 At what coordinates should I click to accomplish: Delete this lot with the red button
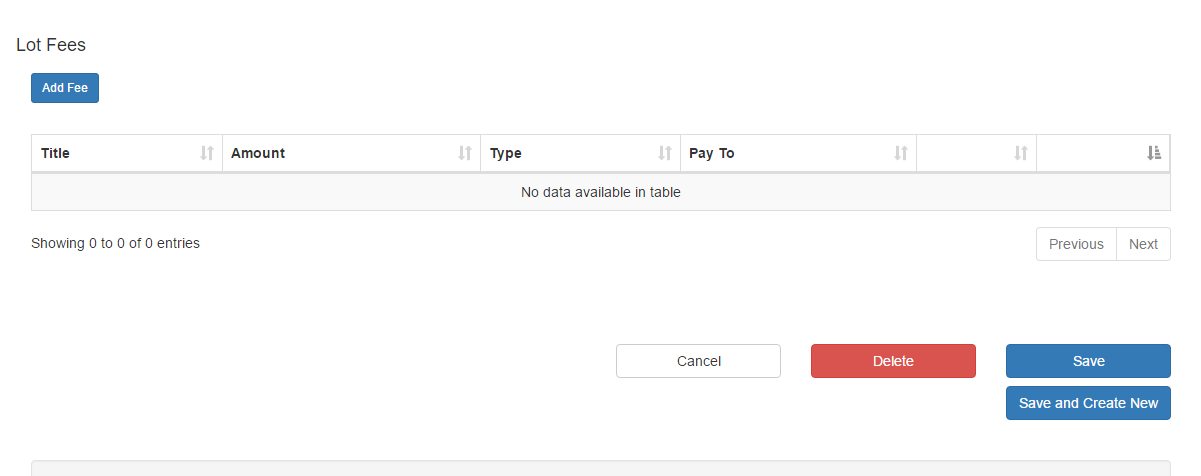point(893,361)
